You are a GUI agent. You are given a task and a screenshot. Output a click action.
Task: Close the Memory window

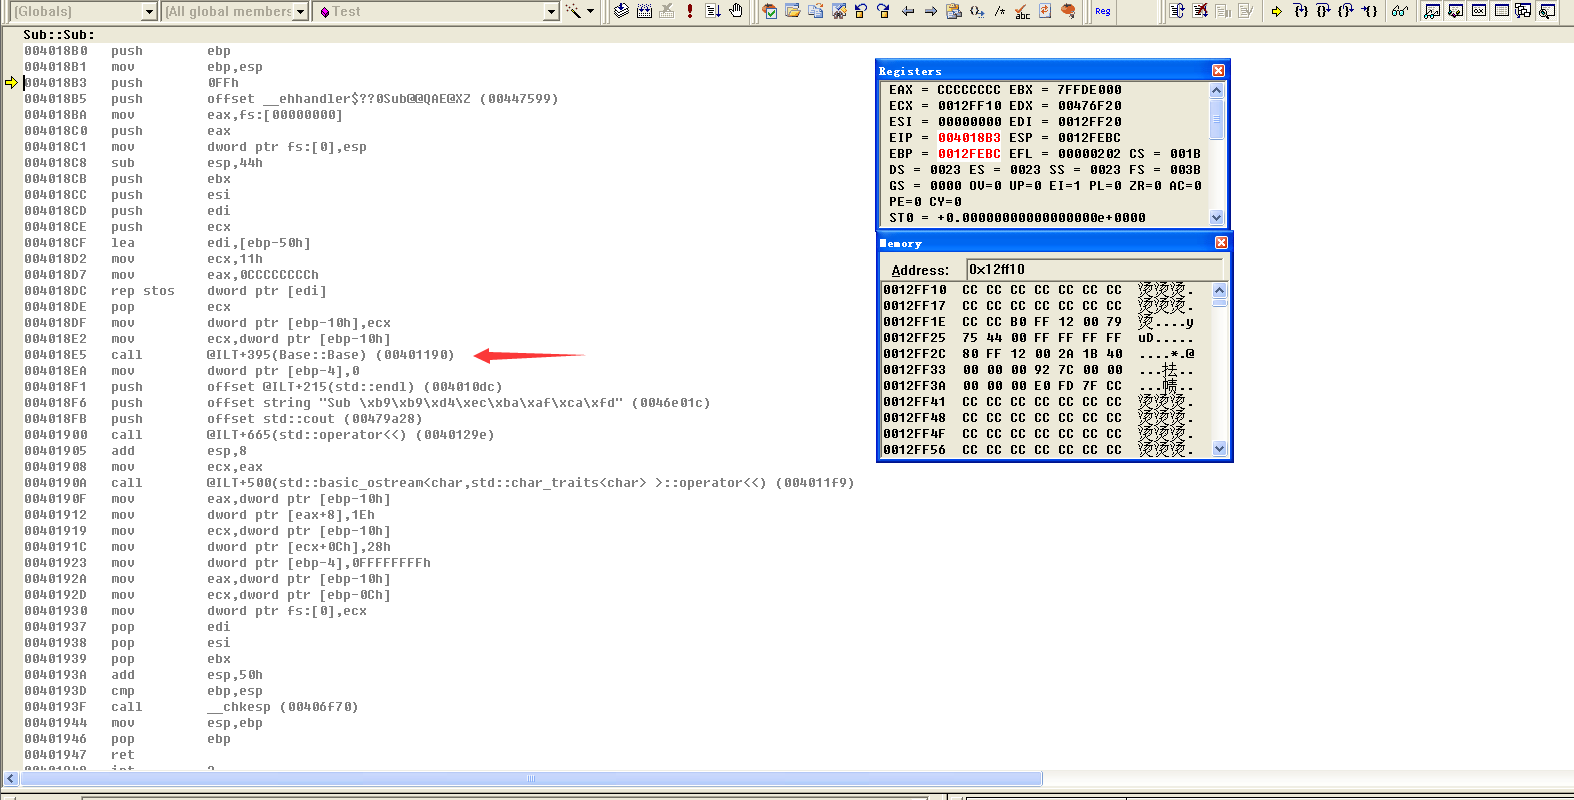pos(1221,243)
